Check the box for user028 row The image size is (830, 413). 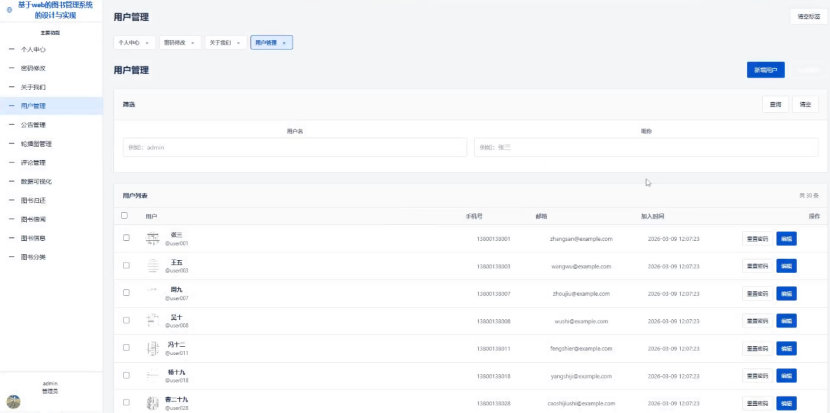[x=126, y=402]
